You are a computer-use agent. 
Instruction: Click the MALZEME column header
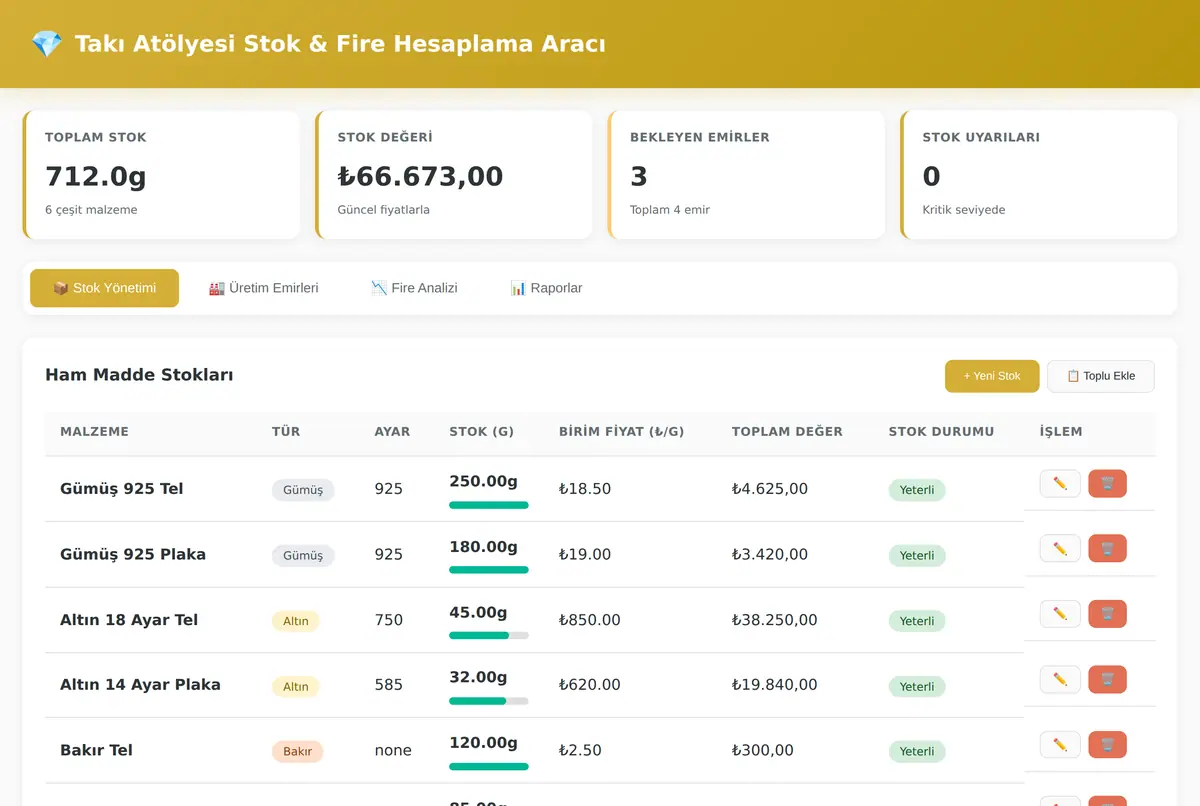point(94,432)
